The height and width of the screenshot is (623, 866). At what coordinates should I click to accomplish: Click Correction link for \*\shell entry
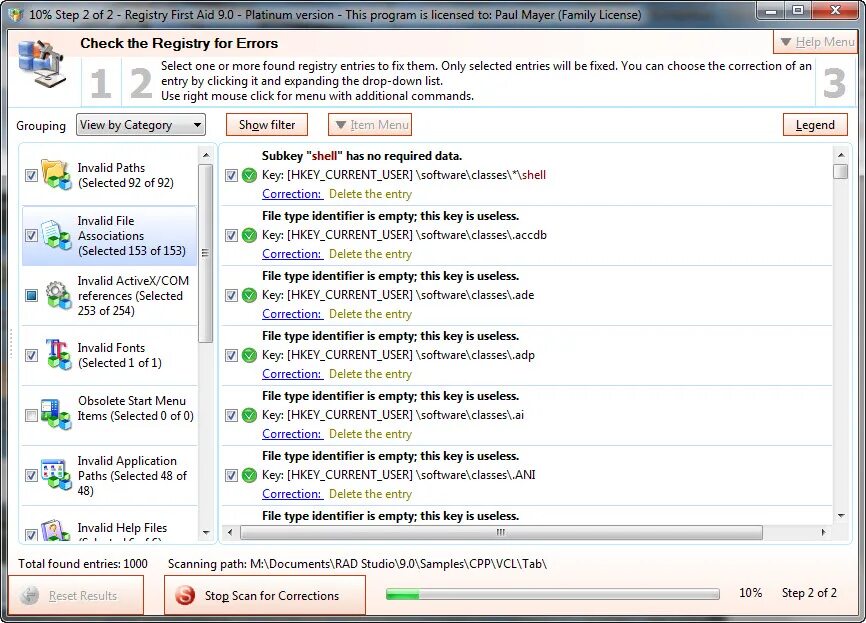(292, 194)
